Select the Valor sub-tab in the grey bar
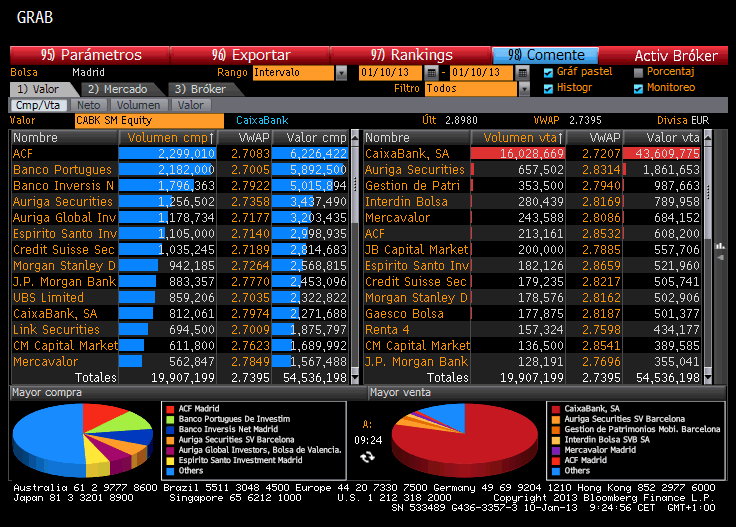 click(191, 105)
